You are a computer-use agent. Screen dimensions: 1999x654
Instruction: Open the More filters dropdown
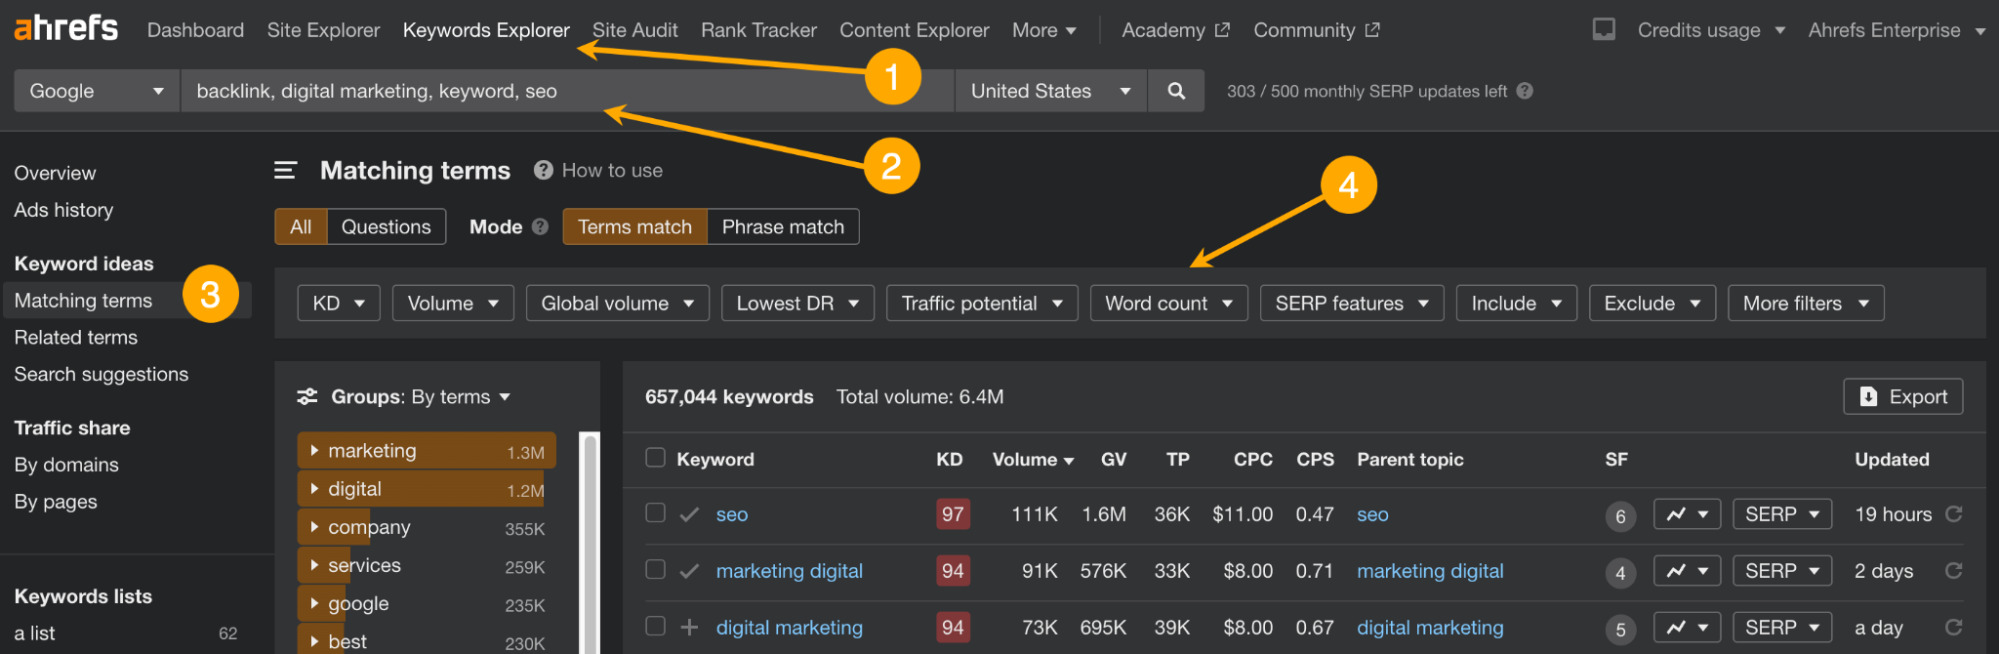pyautogui.click(x=1806, y=303)
